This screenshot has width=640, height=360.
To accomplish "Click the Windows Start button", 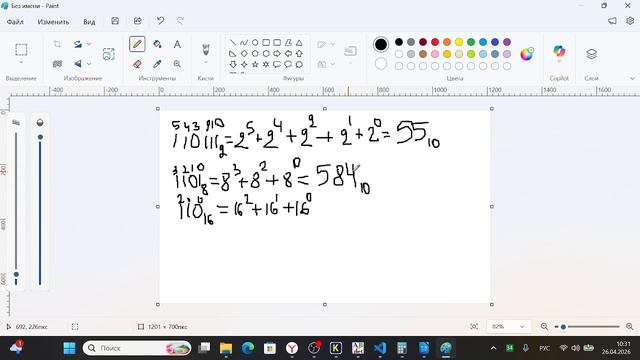I will pos(70,348).
